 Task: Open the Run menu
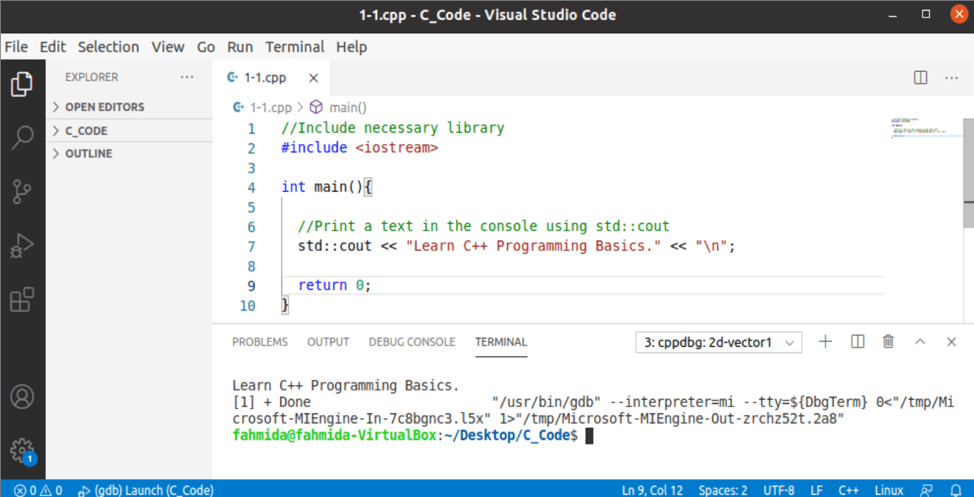click(240, 47)
